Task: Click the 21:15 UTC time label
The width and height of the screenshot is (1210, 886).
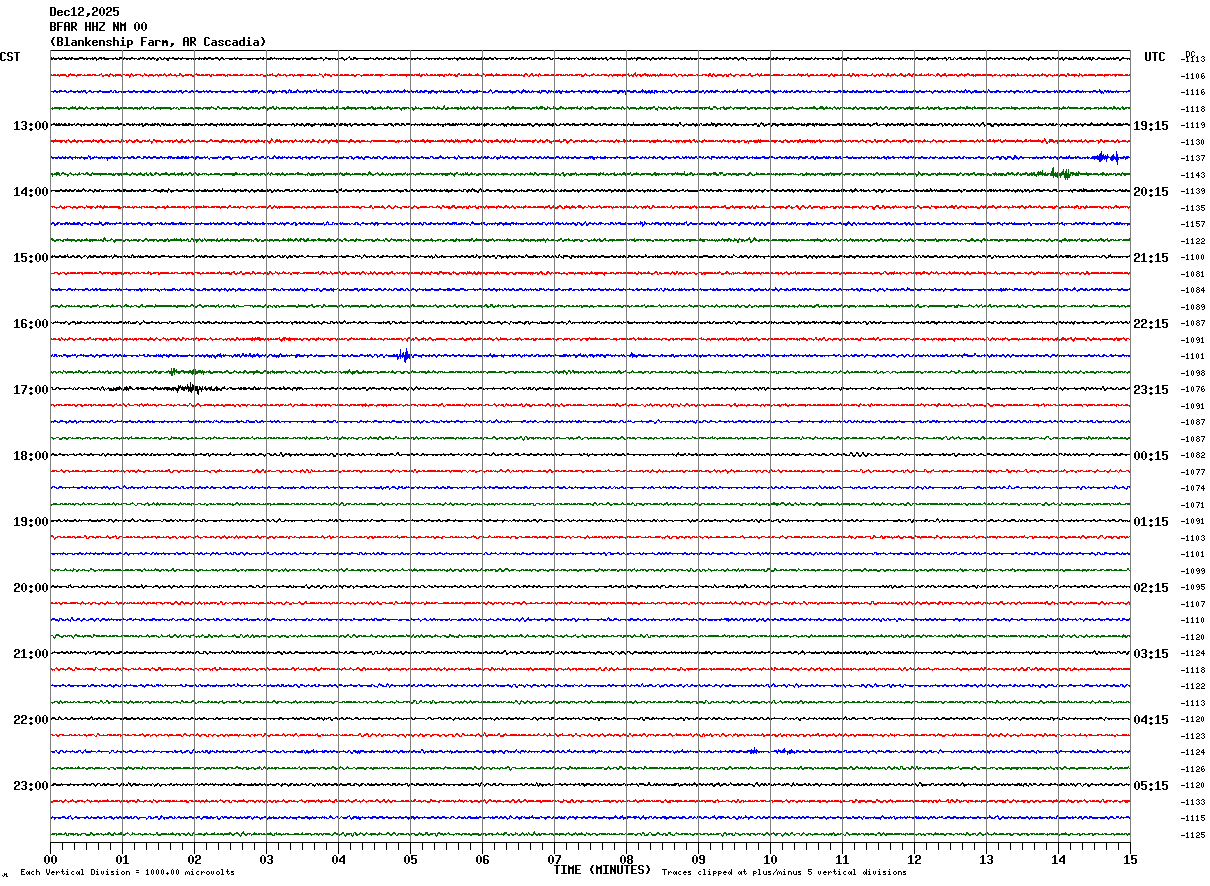Action: (1151, 258)
